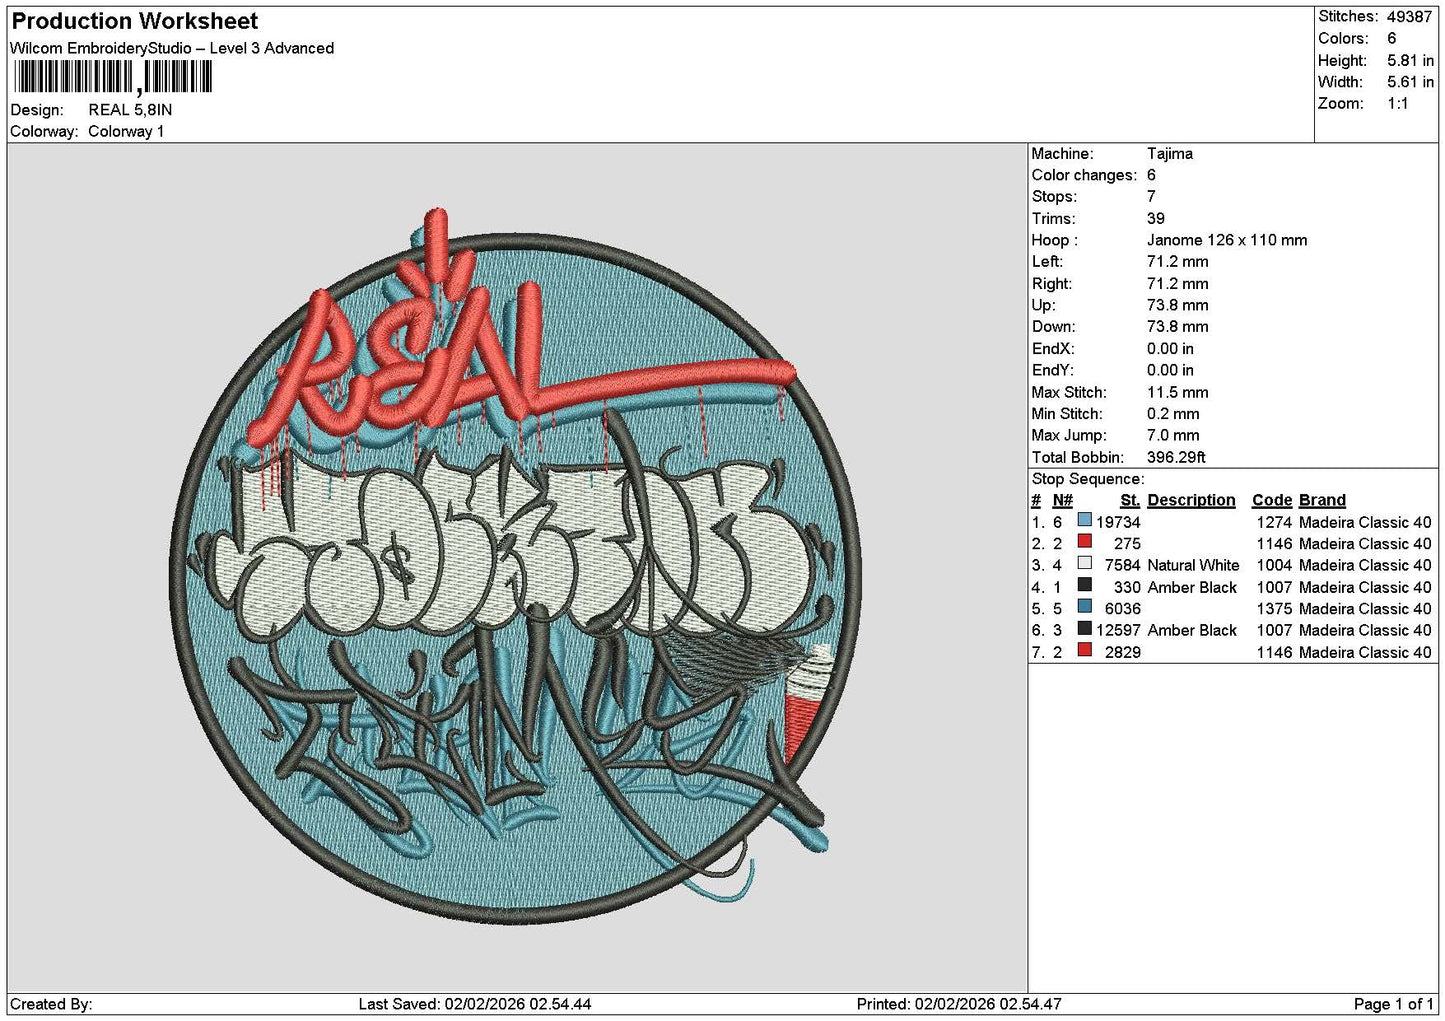Select thread code 1274
The image size is (1445, 1021).
pyautogui.click(x=1274, y=522)
